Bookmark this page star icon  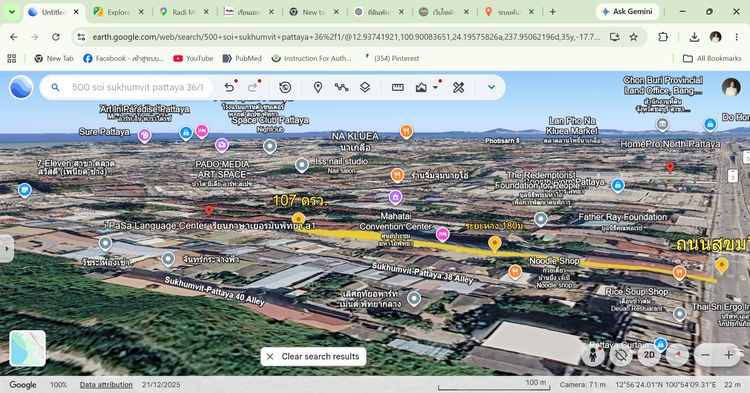634,37
